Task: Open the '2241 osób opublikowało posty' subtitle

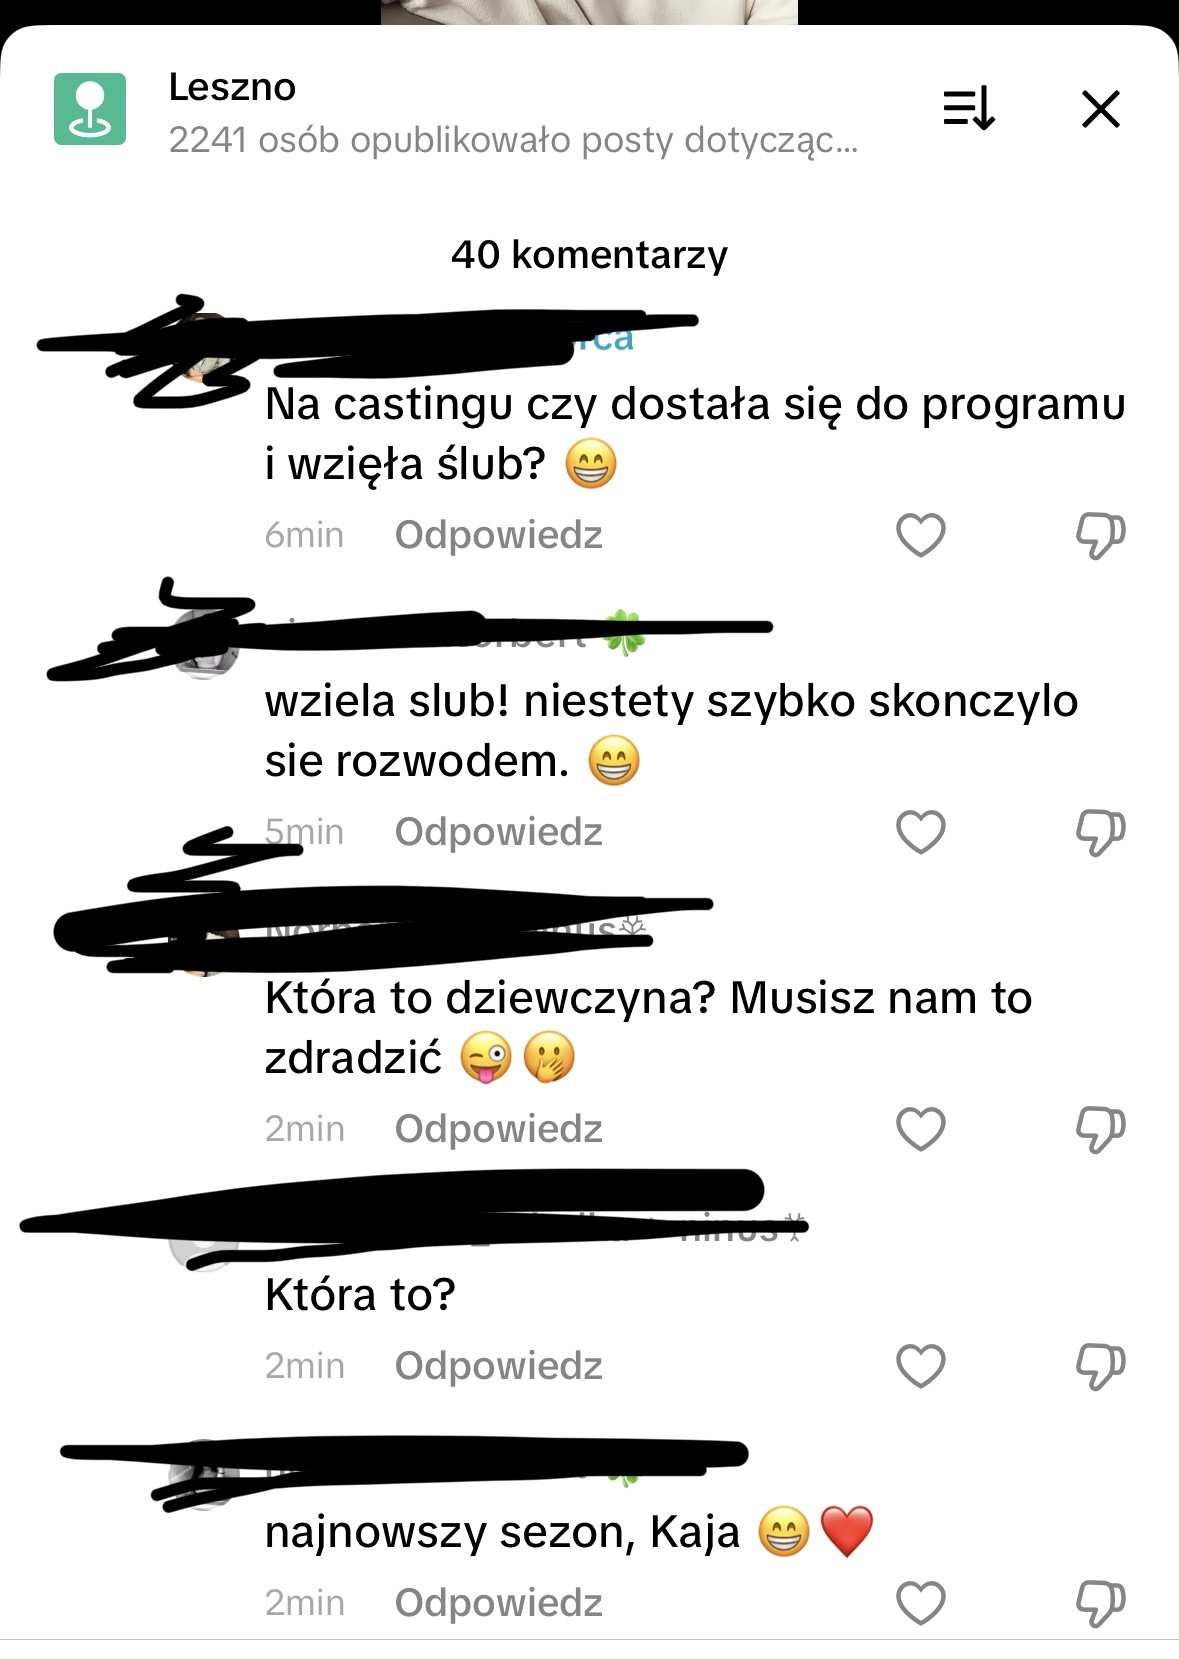Action: click(x=513, y=141)
